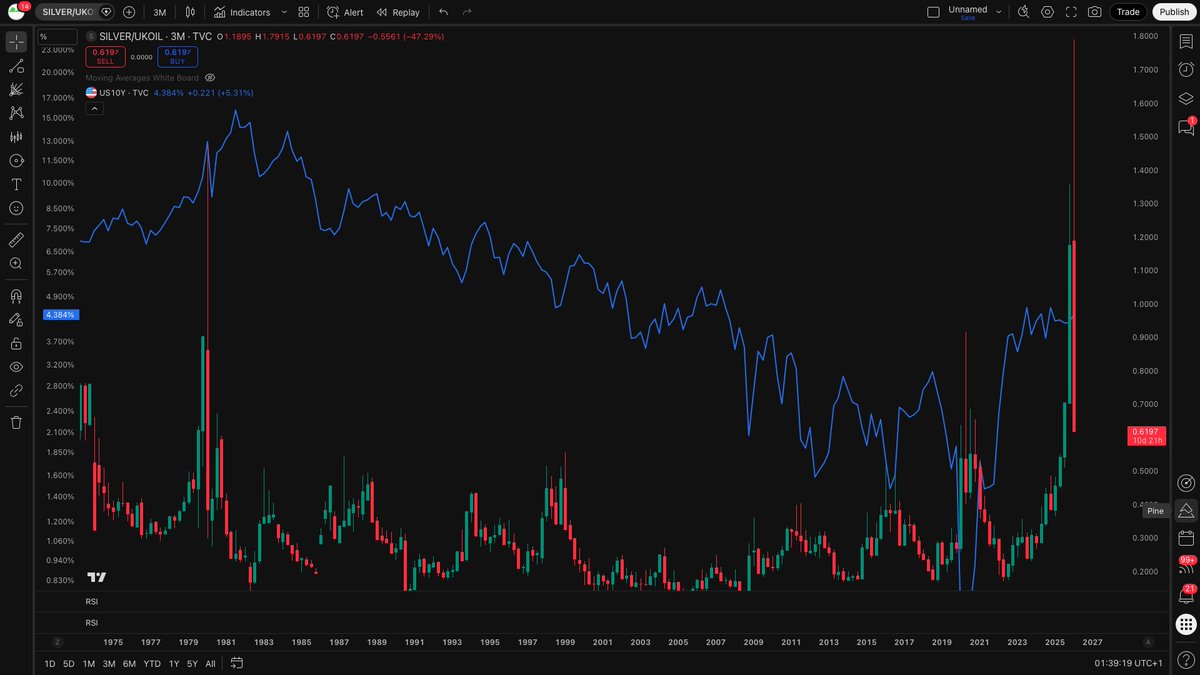
Task: Open the candlestick chart type selector
Action: [190, 12]
